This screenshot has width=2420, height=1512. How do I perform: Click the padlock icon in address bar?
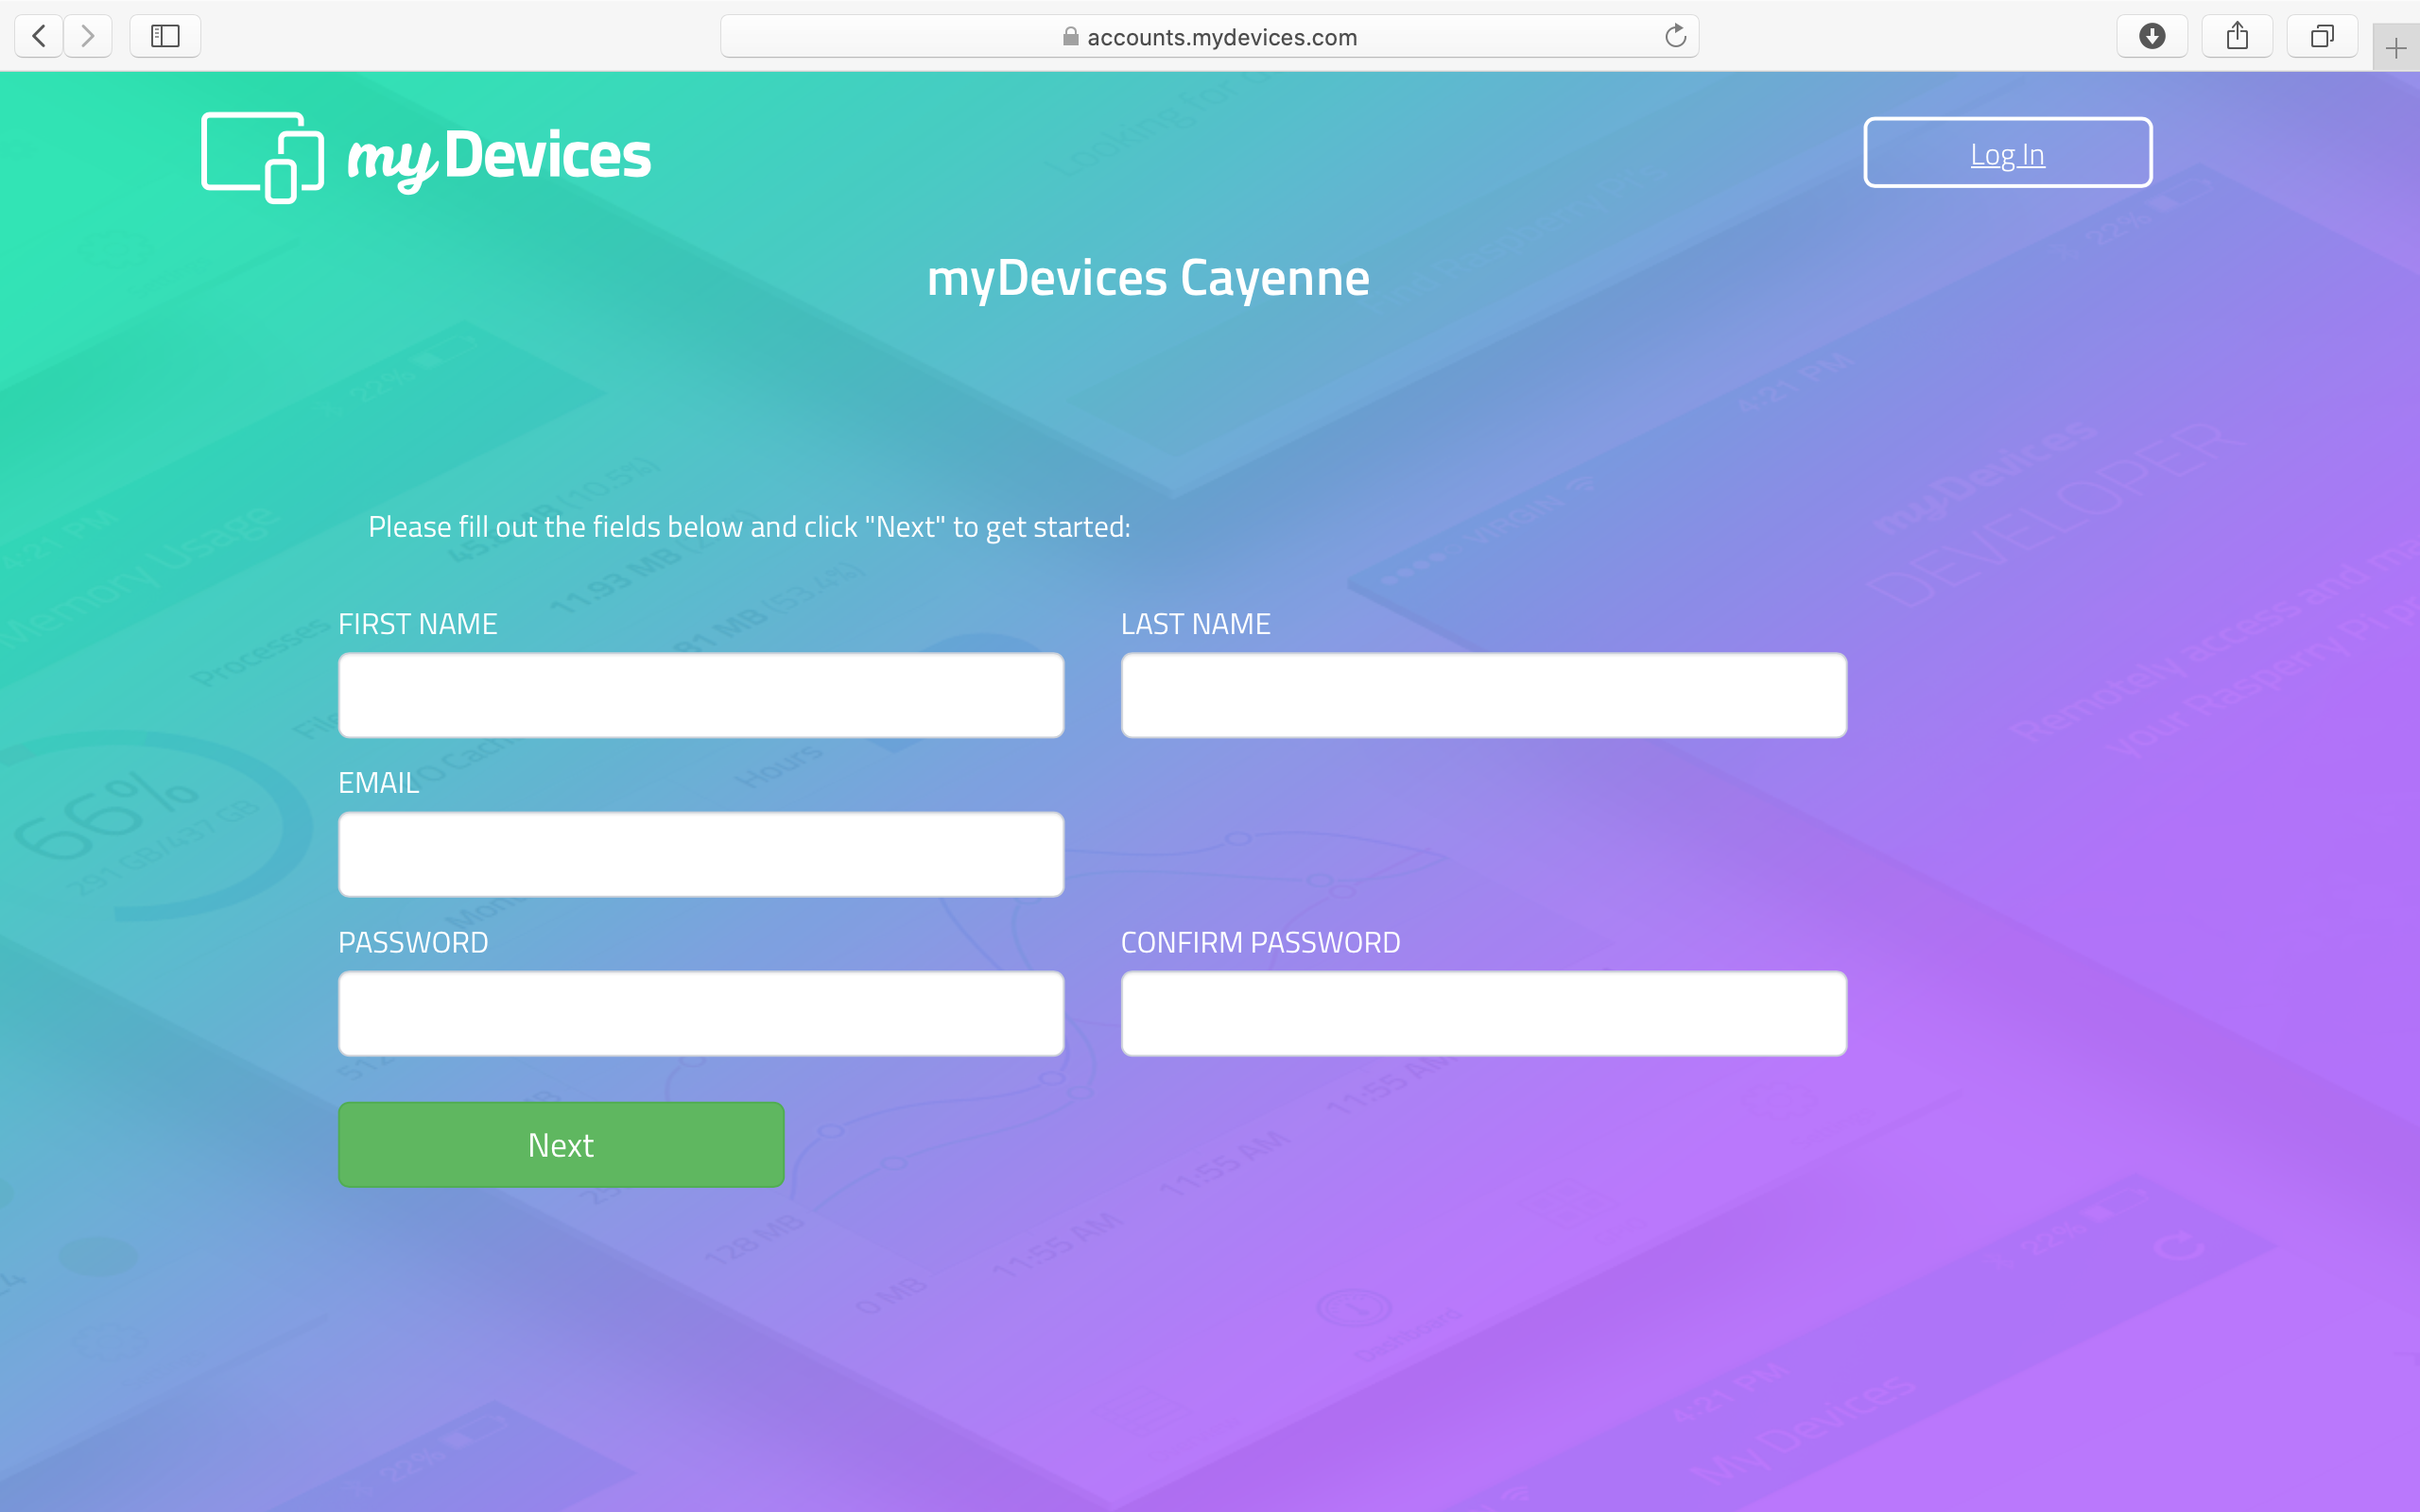1070,37
